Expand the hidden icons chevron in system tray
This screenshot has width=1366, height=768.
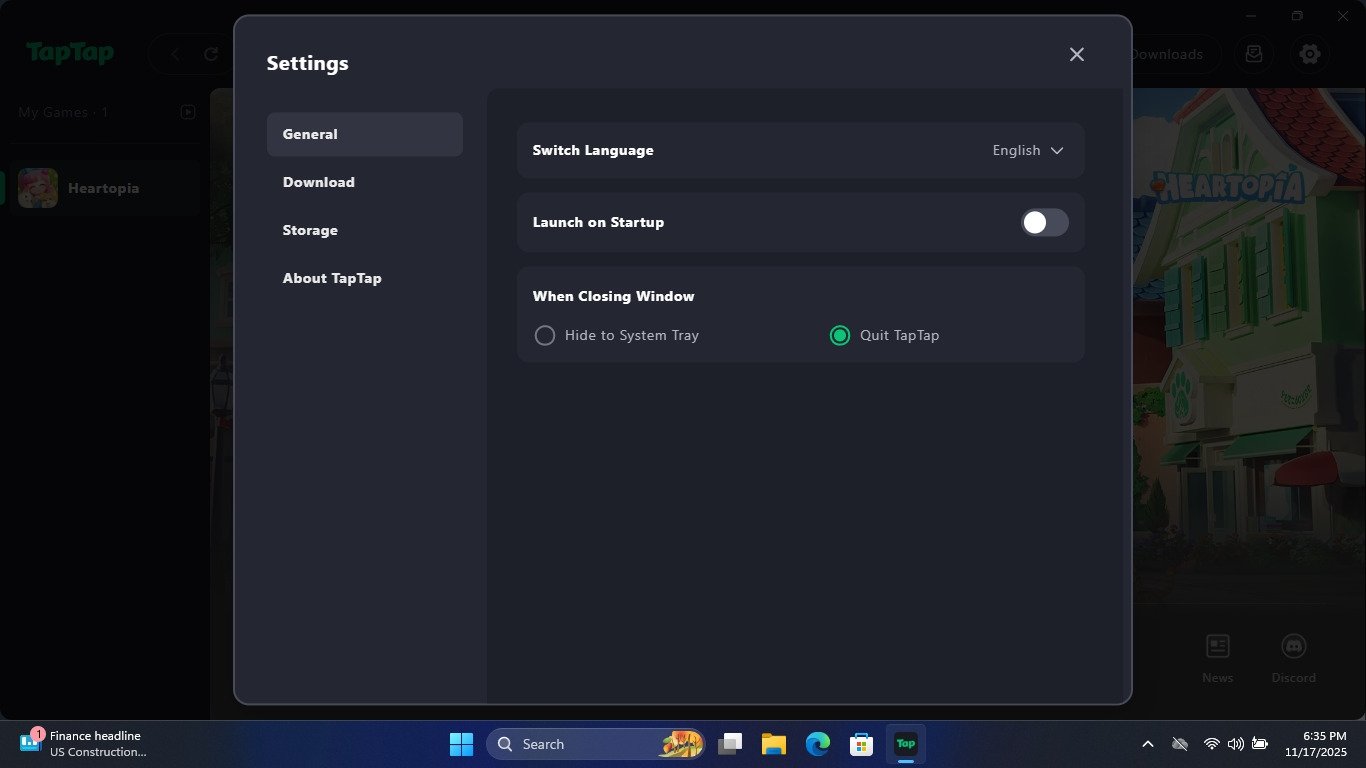pos(1147,743)
